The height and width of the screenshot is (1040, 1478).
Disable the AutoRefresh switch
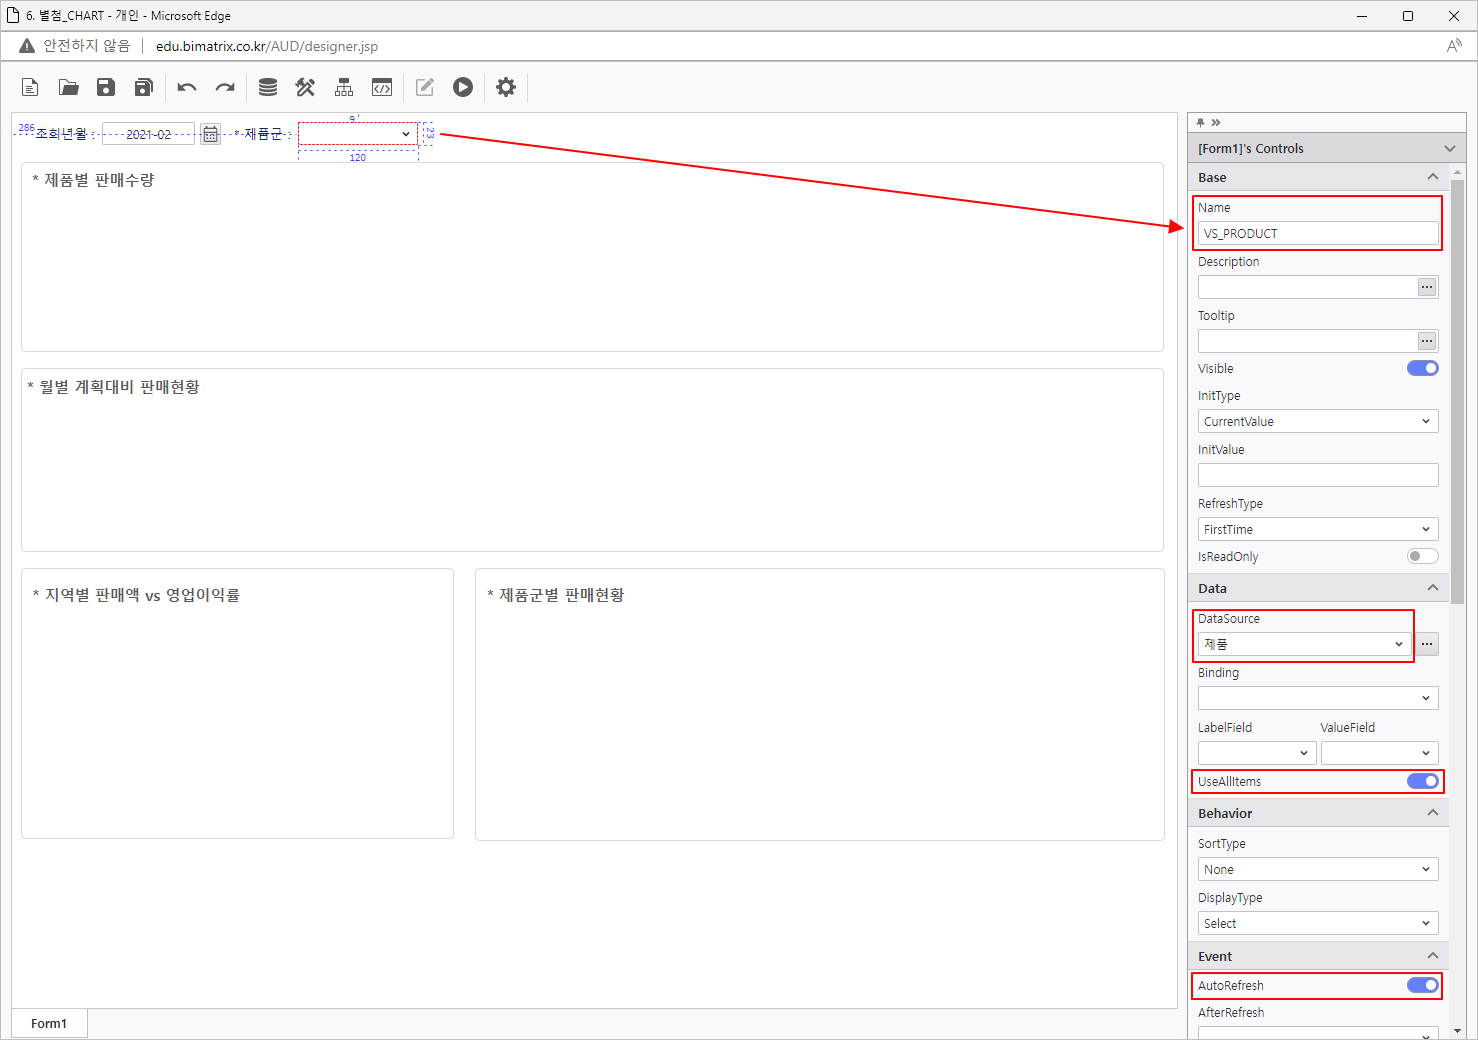tap(1422, 985)
